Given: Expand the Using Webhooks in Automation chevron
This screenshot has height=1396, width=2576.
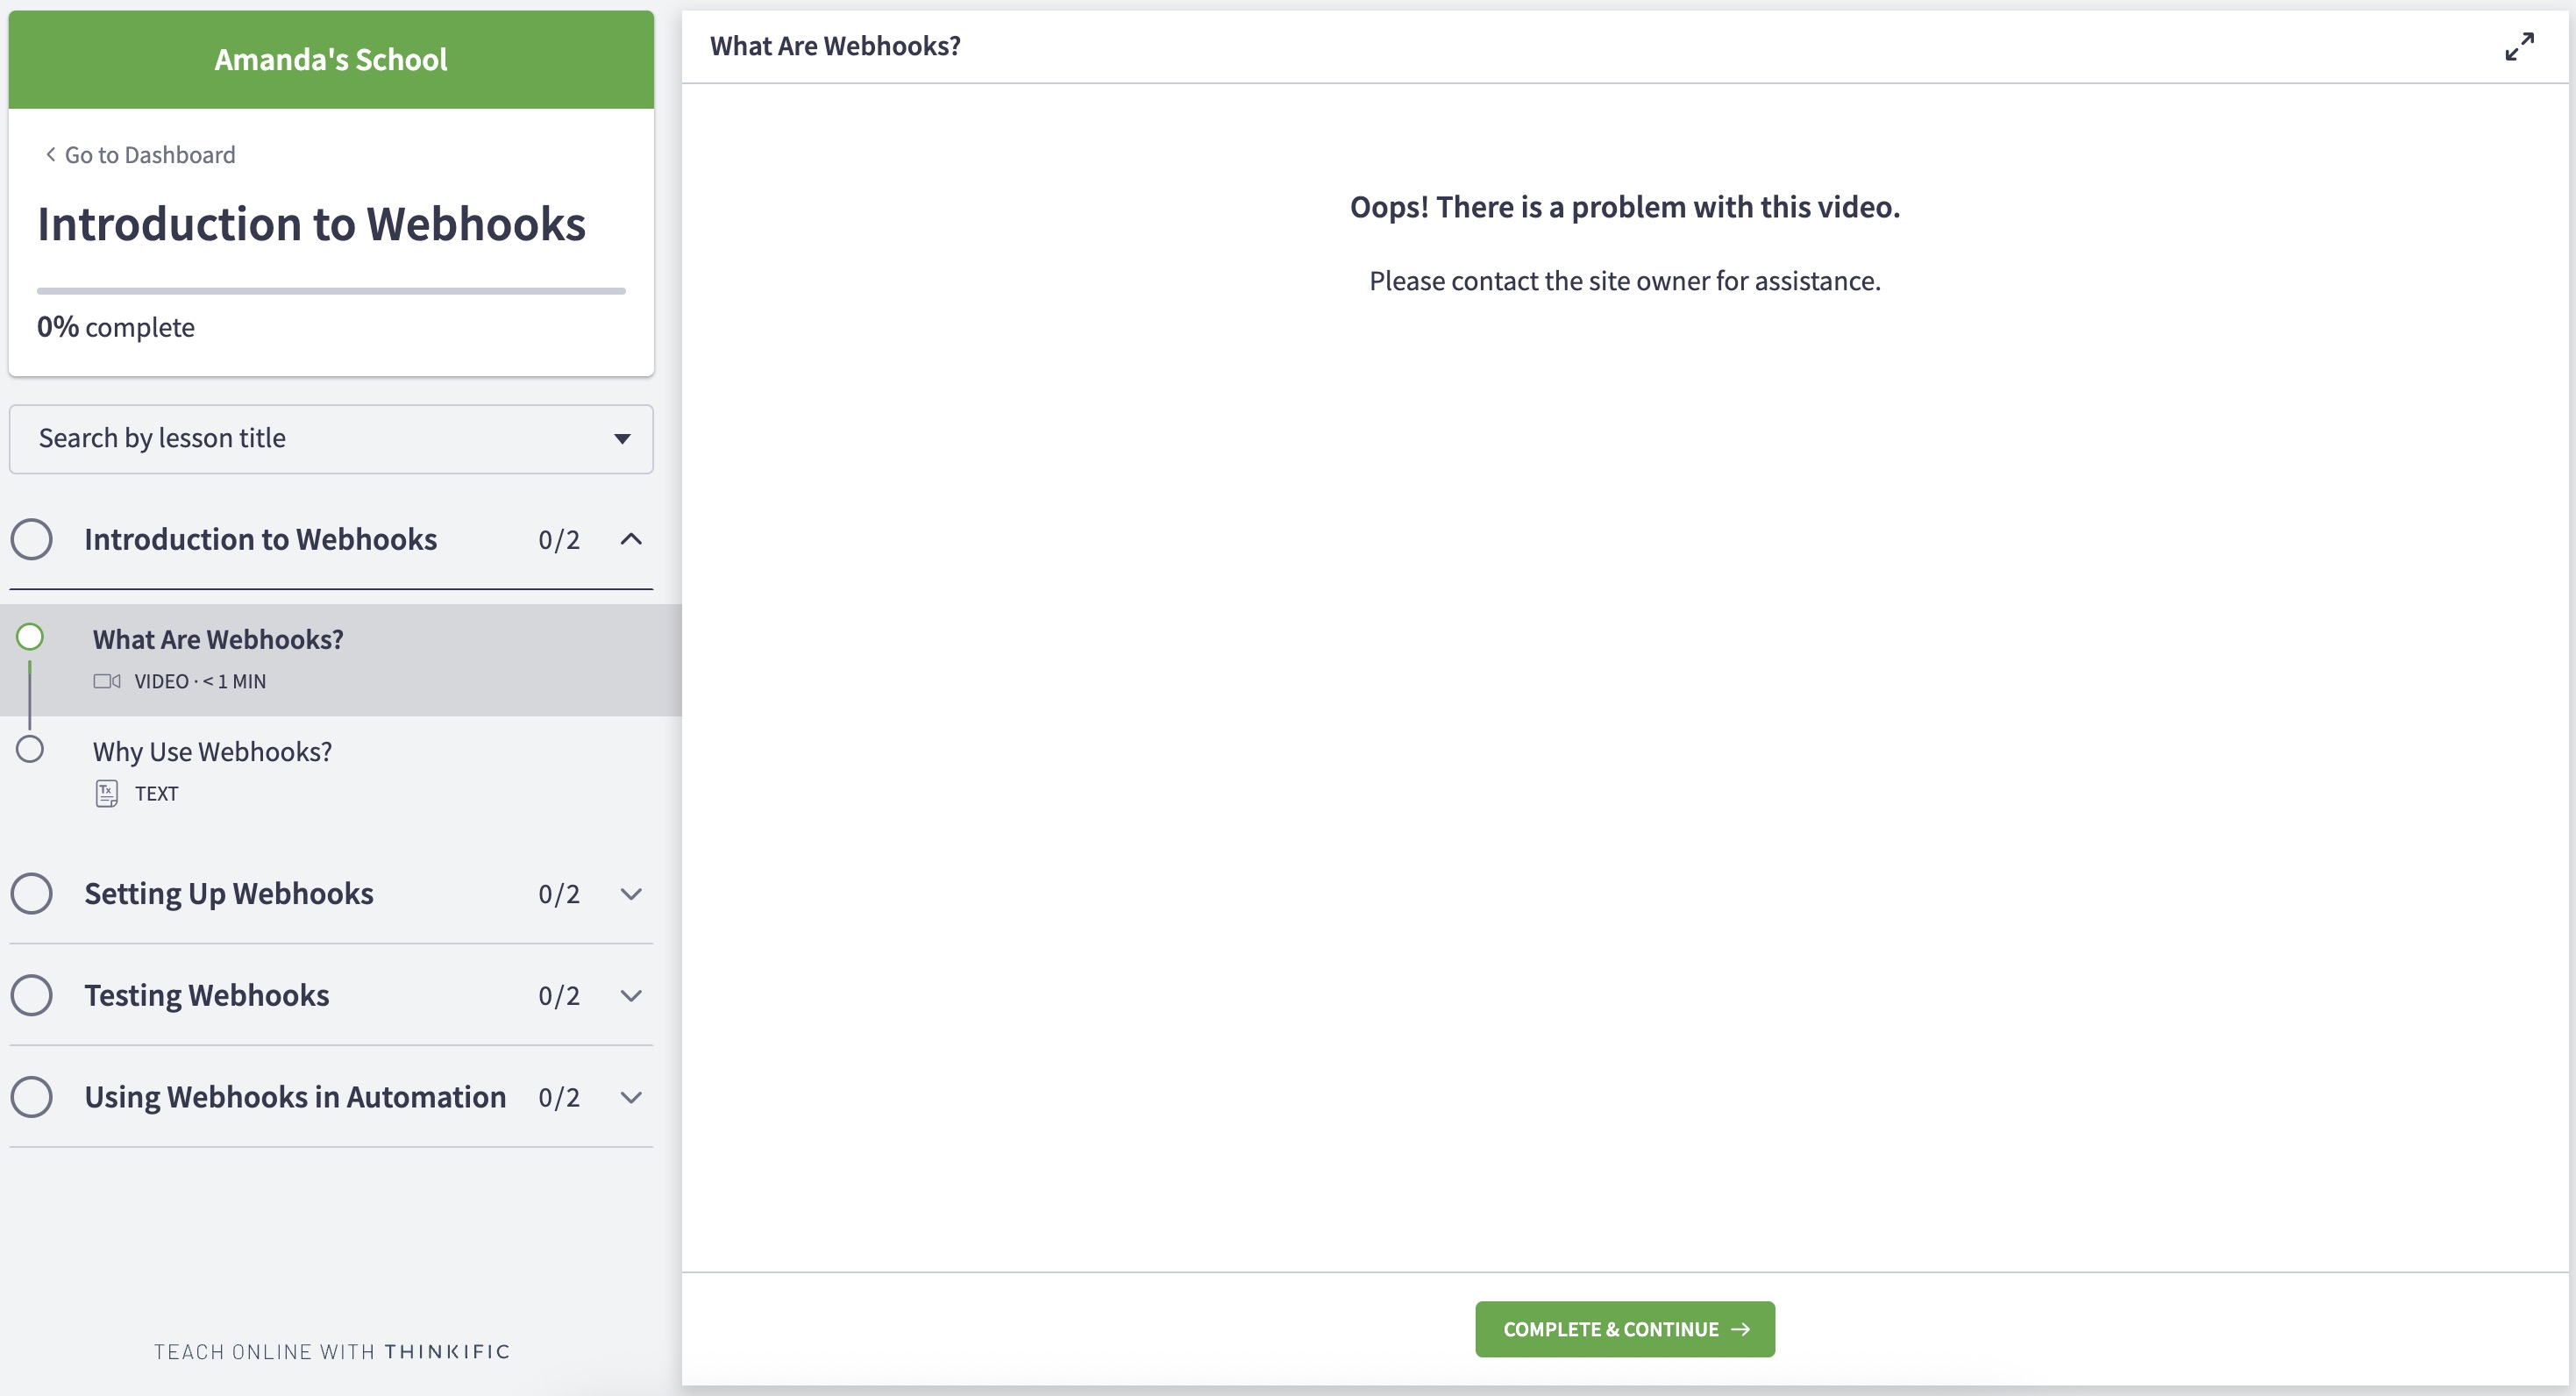Looking at the screenshot, I should 631,1098.
